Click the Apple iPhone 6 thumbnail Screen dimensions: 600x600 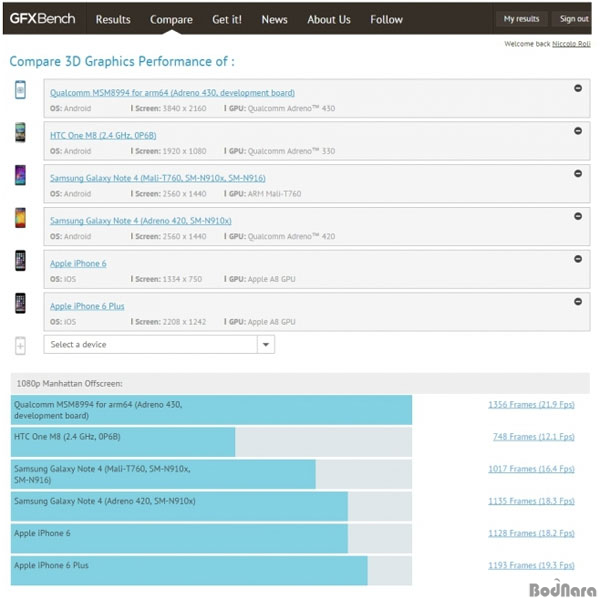pos(20,261)
